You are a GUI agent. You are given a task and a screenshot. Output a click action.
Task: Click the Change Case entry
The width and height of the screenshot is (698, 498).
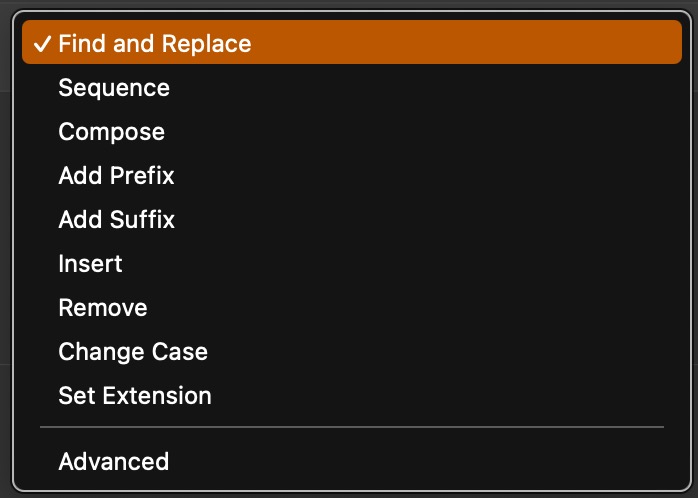click(133, 352)
